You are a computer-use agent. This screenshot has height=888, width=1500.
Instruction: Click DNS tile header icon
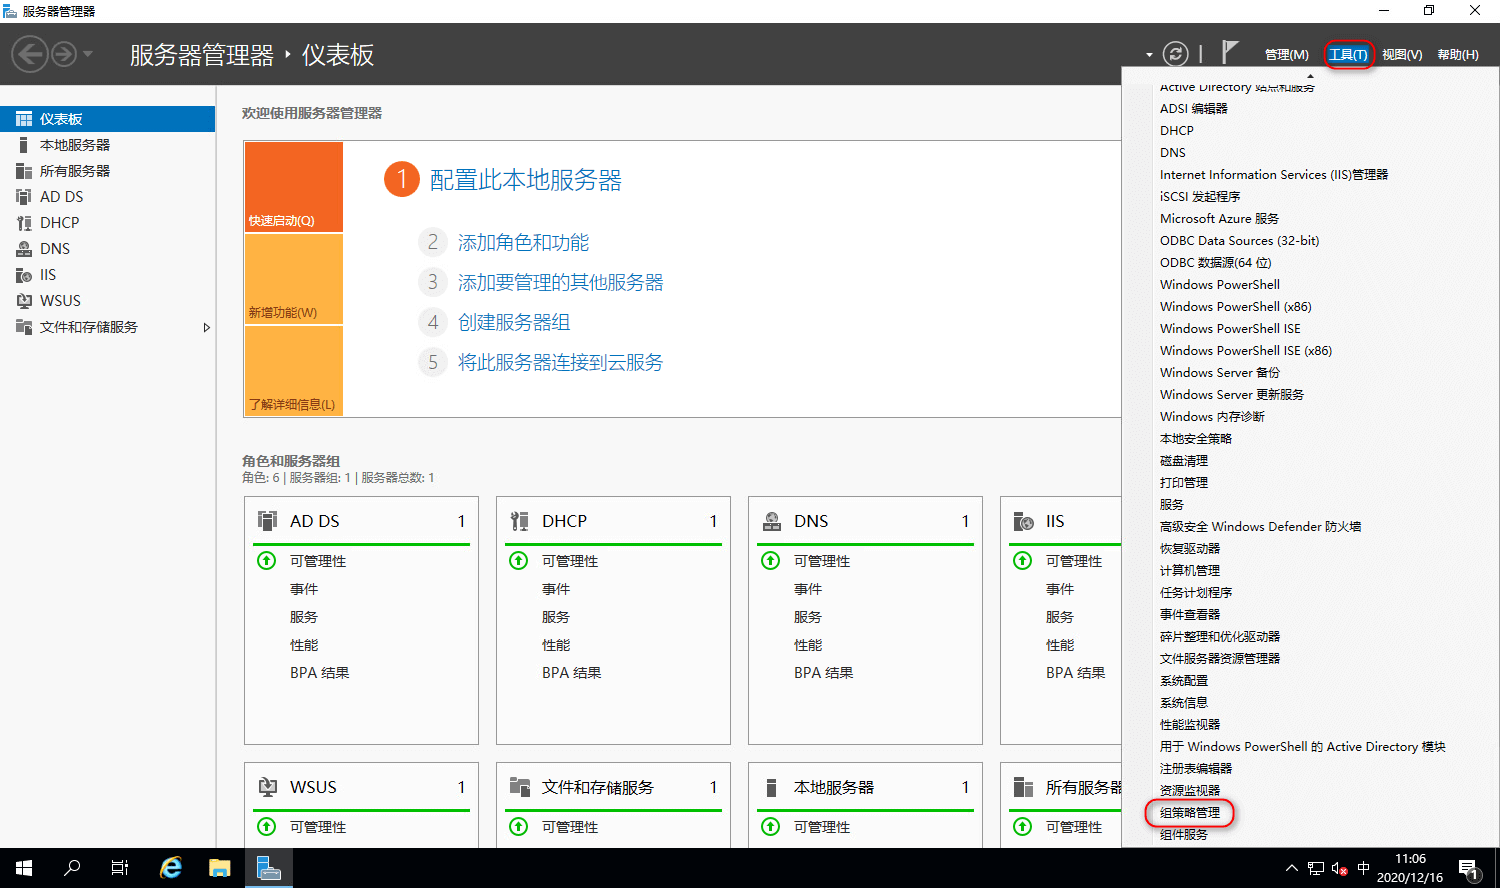click(x=772, y=521)
